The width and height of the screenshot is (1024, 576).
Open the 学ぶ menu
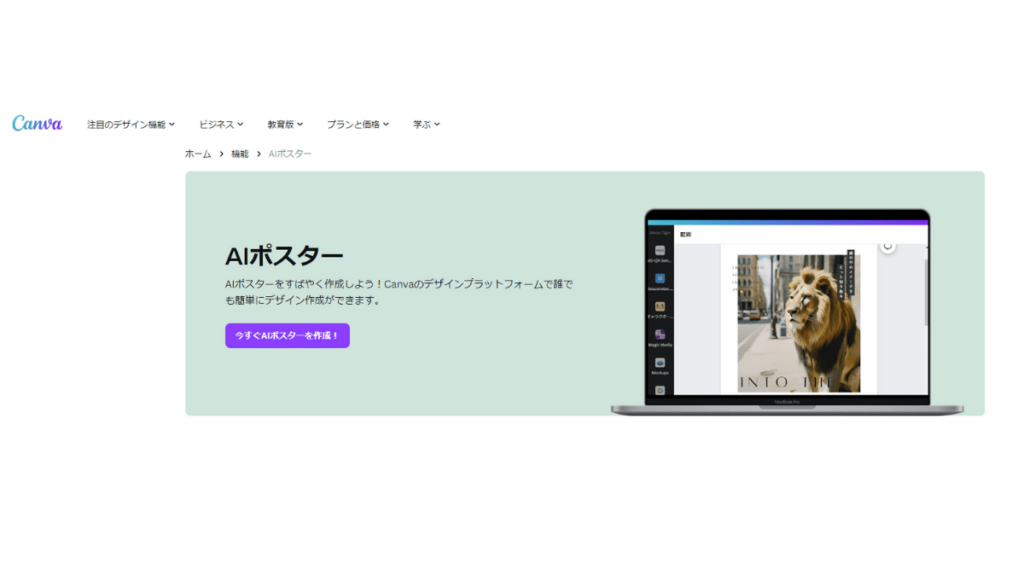426,125
